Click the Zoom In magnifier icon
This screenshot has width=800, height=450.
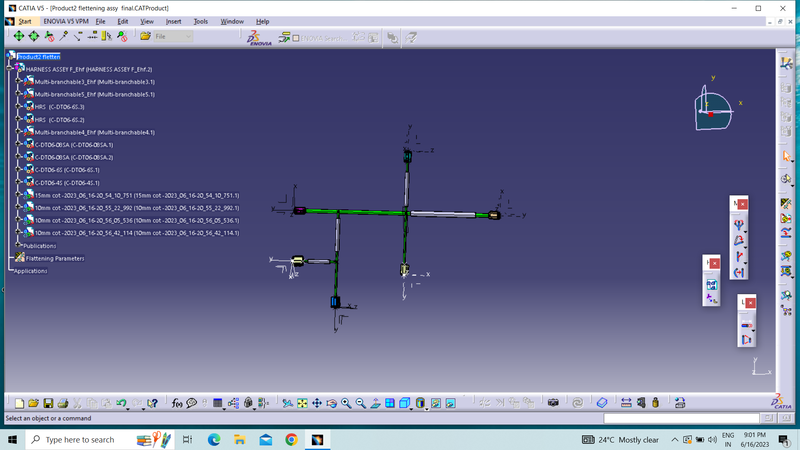click(346, 404)
